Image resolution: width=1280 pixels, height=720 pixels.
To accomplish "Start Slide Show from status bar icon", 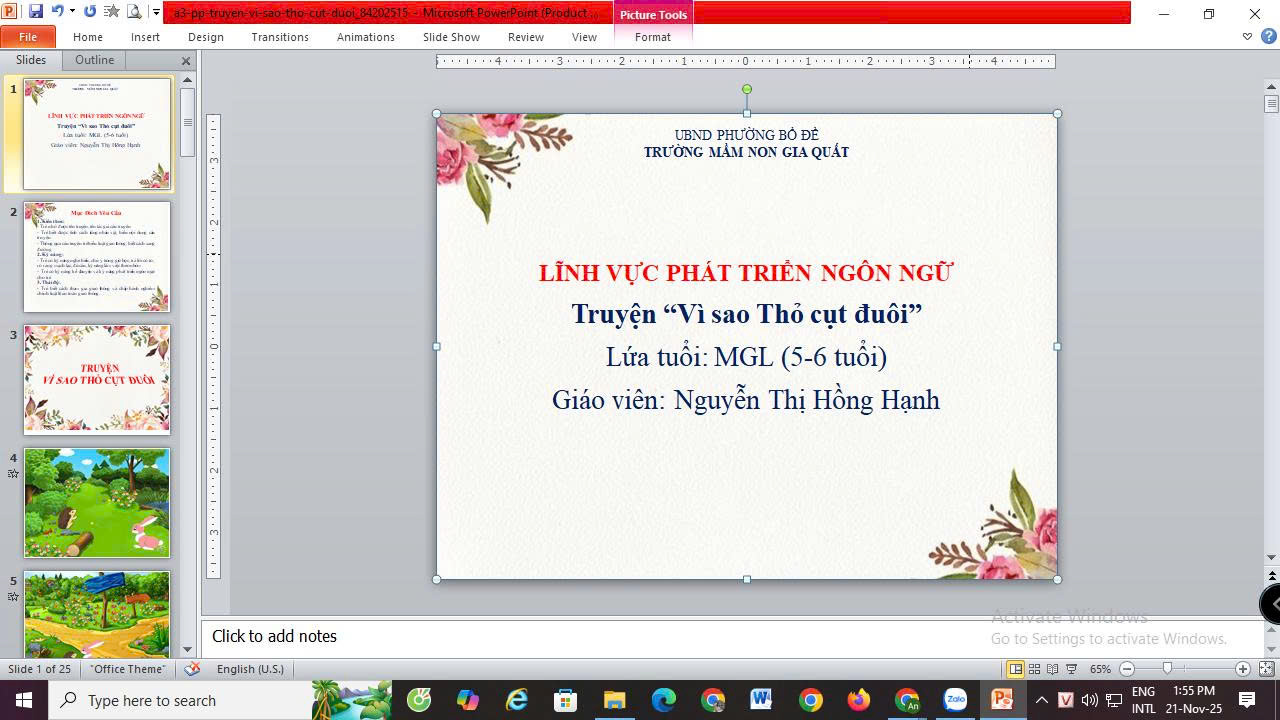I will tap(1071, 669).
